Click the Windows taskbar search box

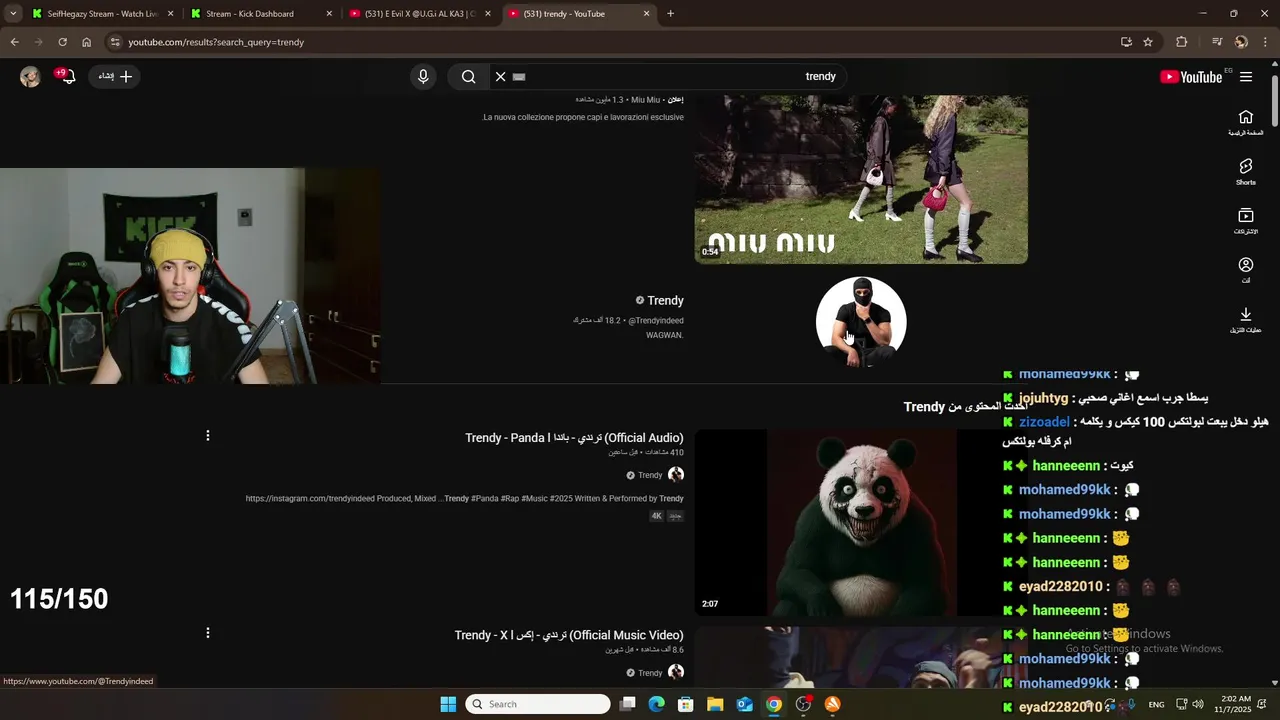pos(538,704)
